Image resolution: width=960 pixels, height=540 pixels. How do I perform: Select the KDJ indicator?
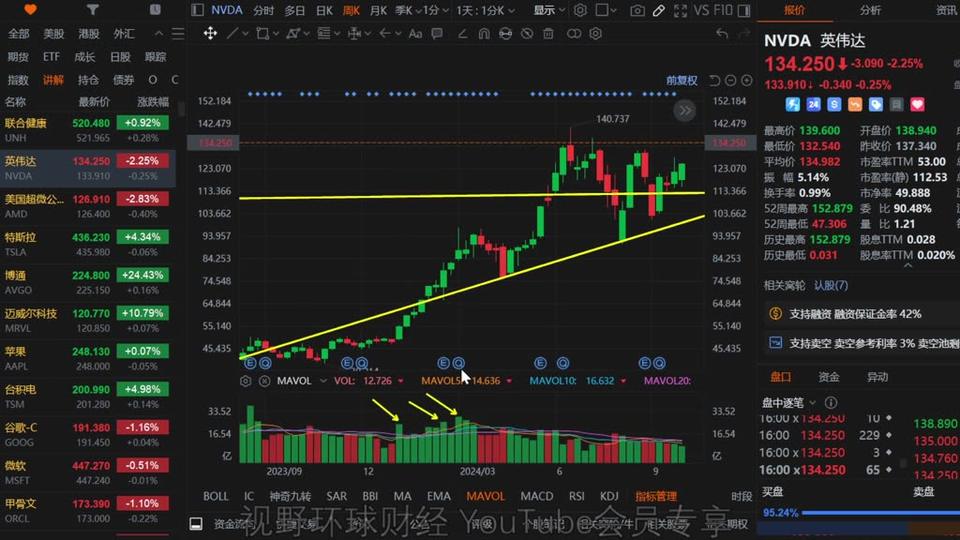[x=609, y=496]
